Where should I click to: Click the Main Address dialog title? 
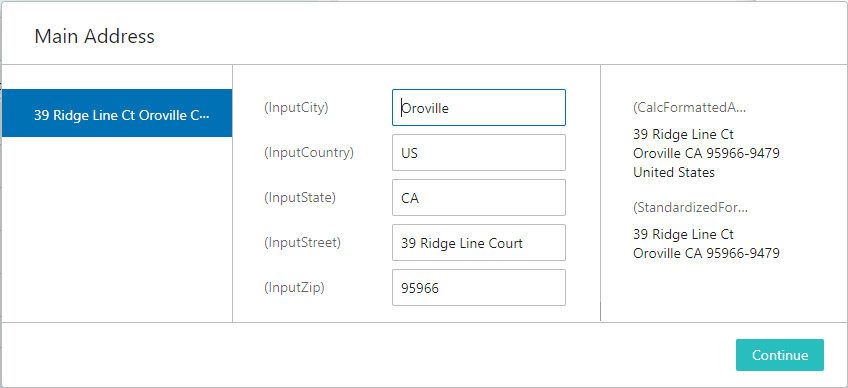(x=94, y=36)
